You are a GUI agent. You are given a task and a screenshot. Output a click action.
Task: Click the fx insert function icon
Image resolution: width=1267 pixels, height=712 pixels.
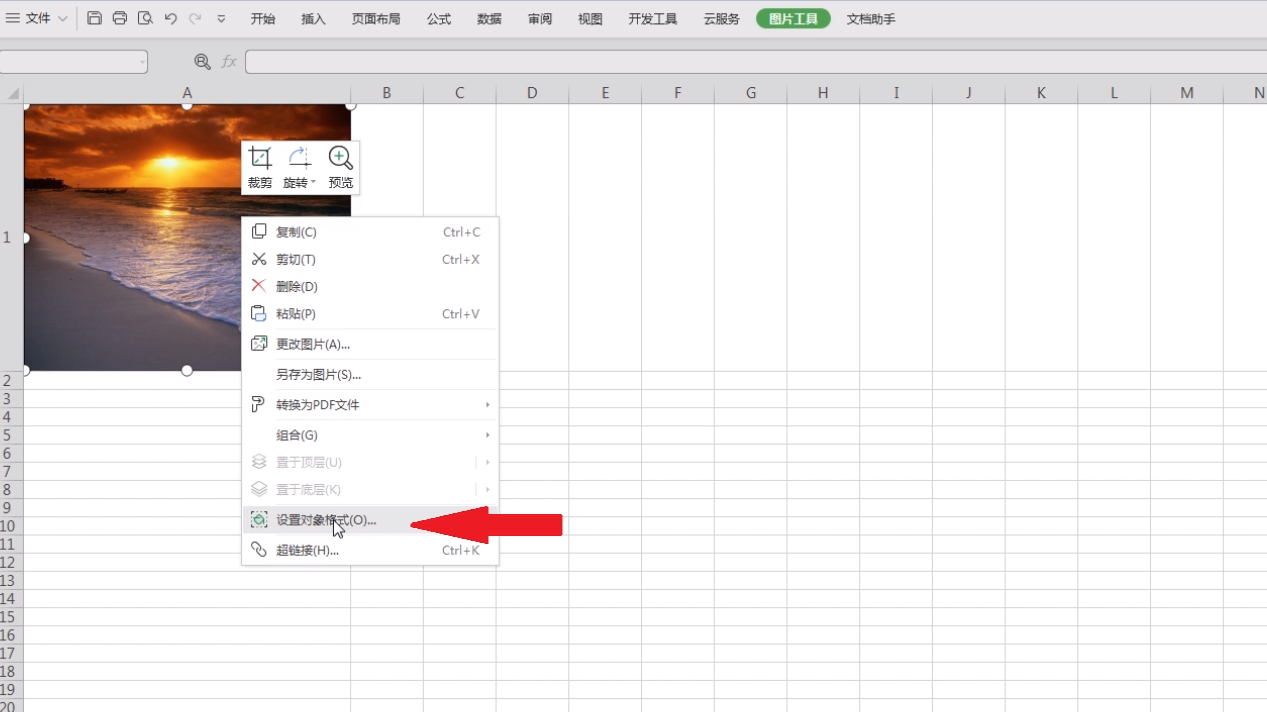click(229, 62)
